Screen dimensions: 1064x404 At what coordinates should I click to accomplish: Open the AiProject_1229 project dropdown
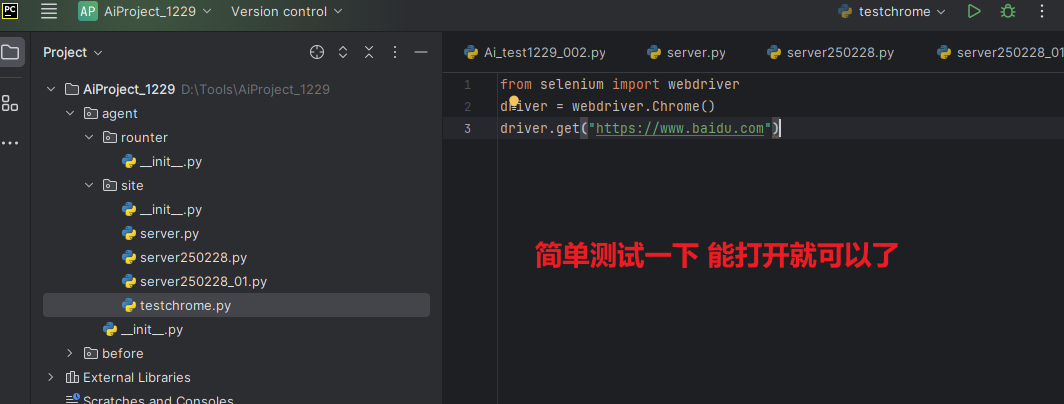click(x=145, y=12)
